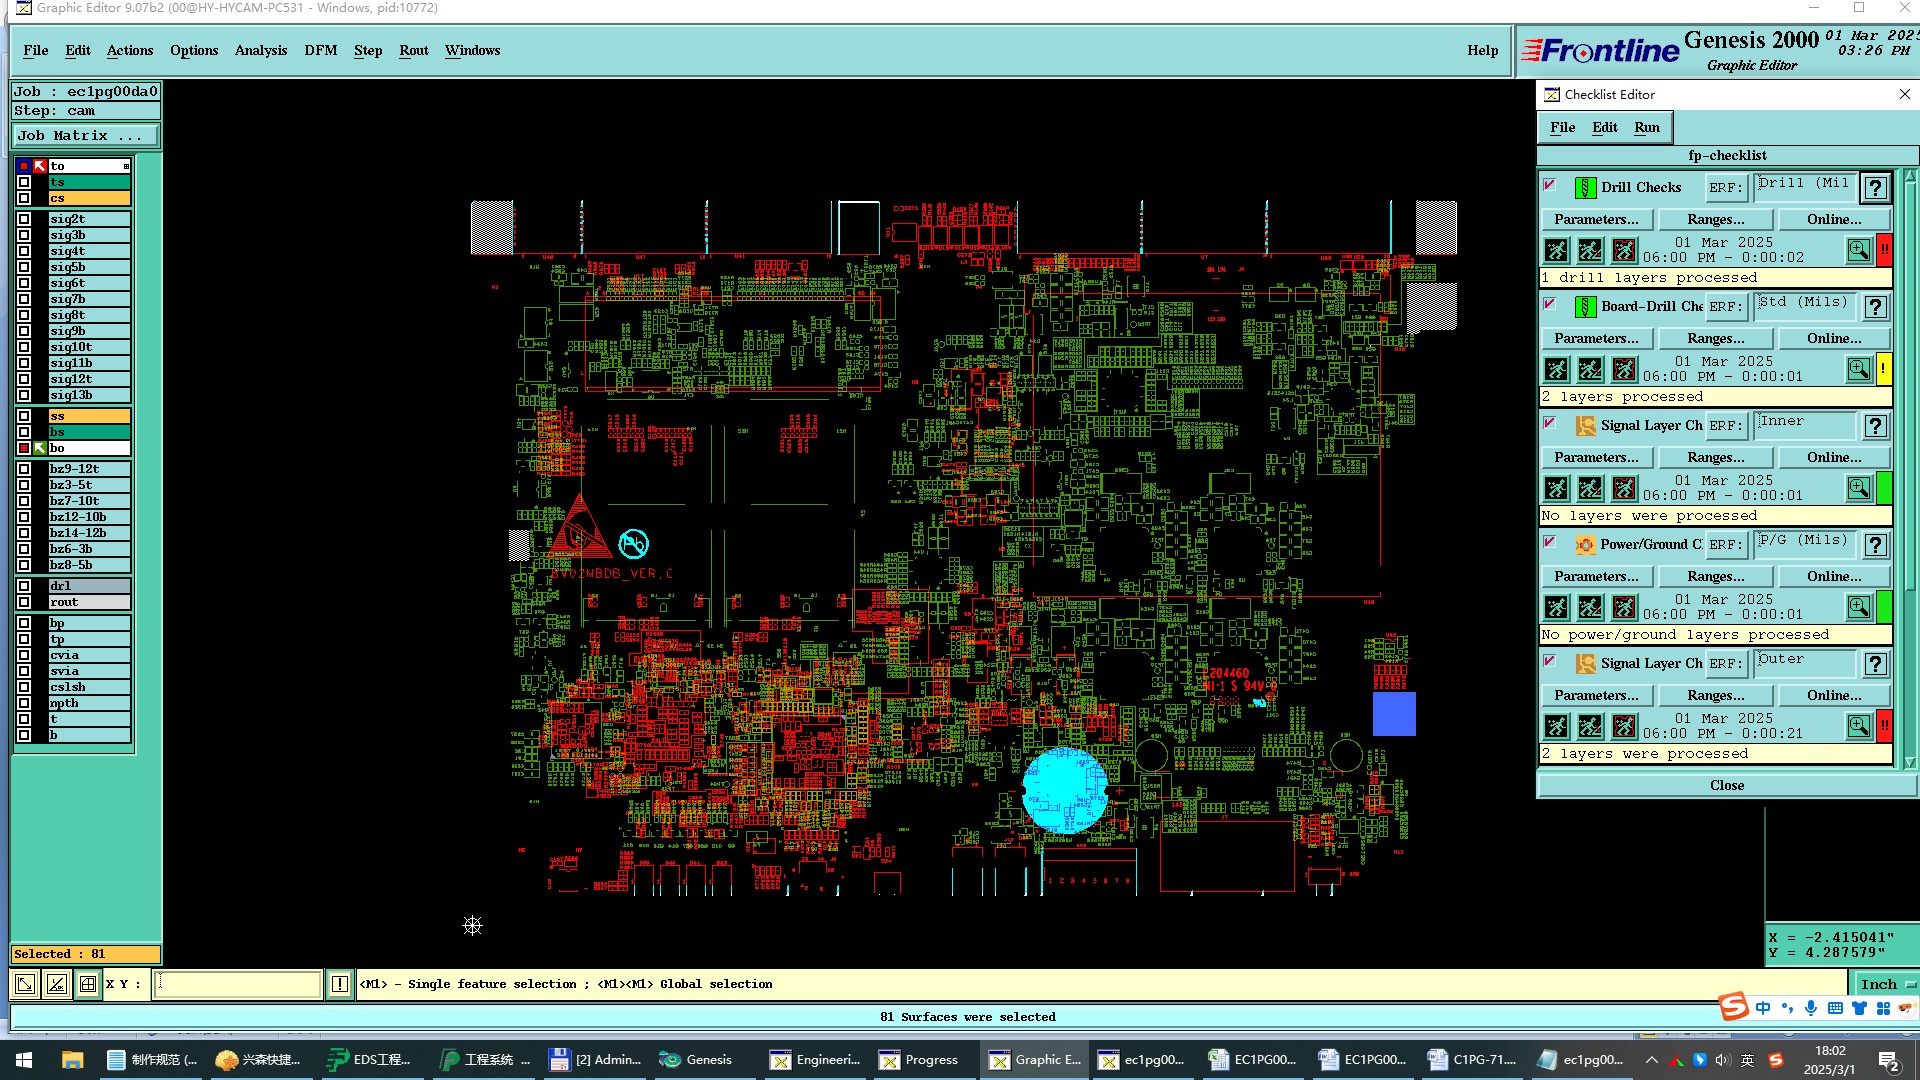Toggle visibility box of sig2t layer
The height and width of the screenshot is (1080, 1920).
tap(24, 219)
